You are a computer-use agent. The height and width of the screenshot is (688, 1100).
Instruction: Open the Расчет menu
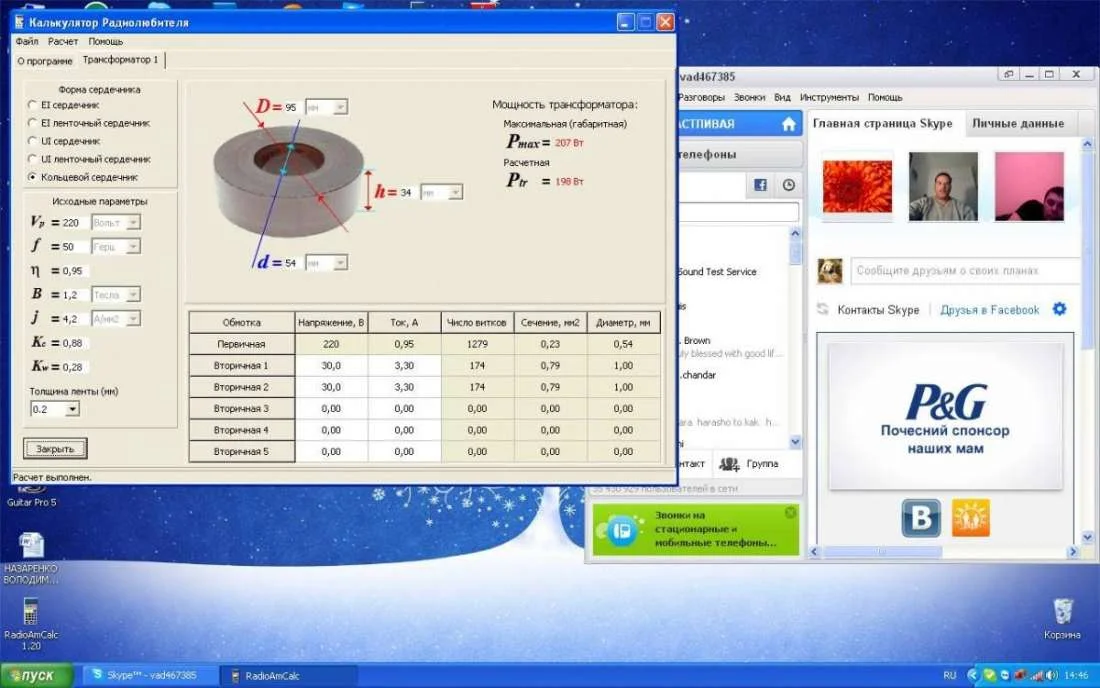tap(63, 41)
